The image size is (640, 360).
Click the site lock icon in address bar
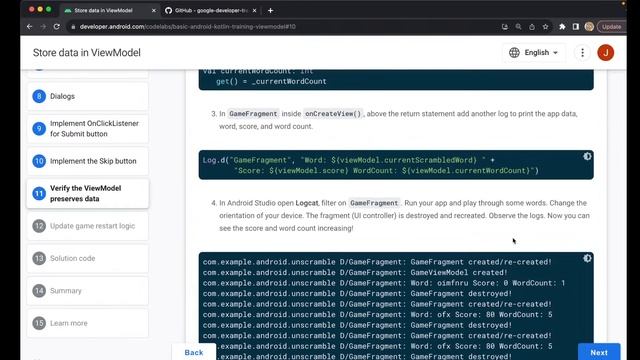click(73, 27)
